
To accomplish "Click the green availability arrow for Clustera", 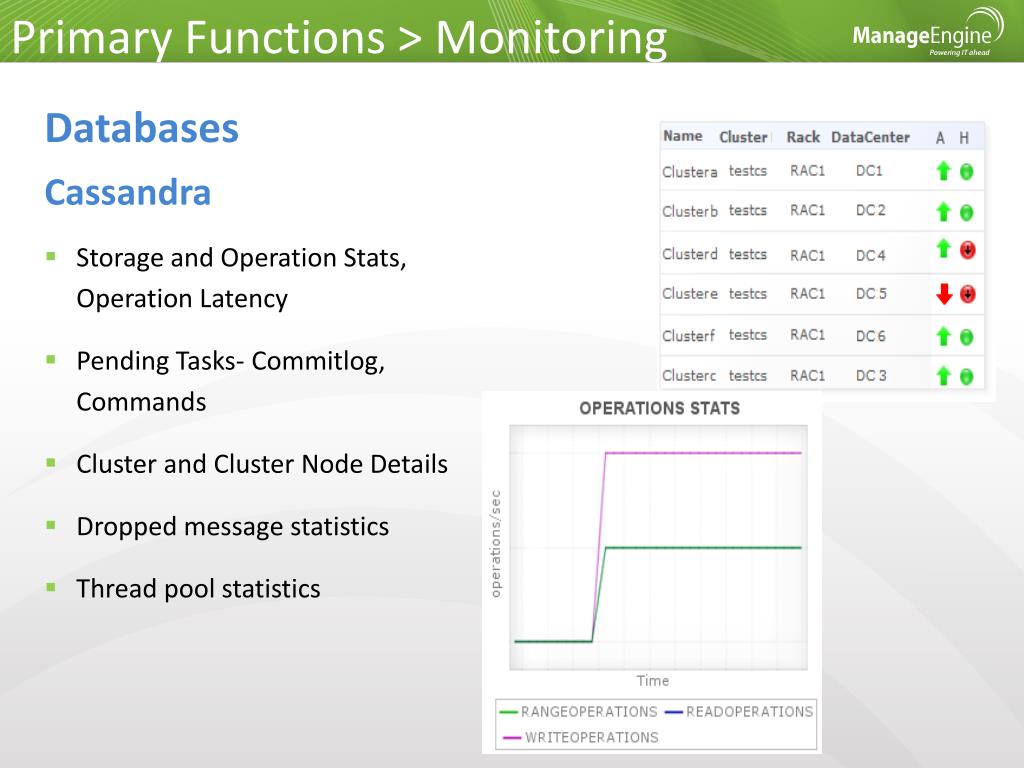I will [943, 171].
